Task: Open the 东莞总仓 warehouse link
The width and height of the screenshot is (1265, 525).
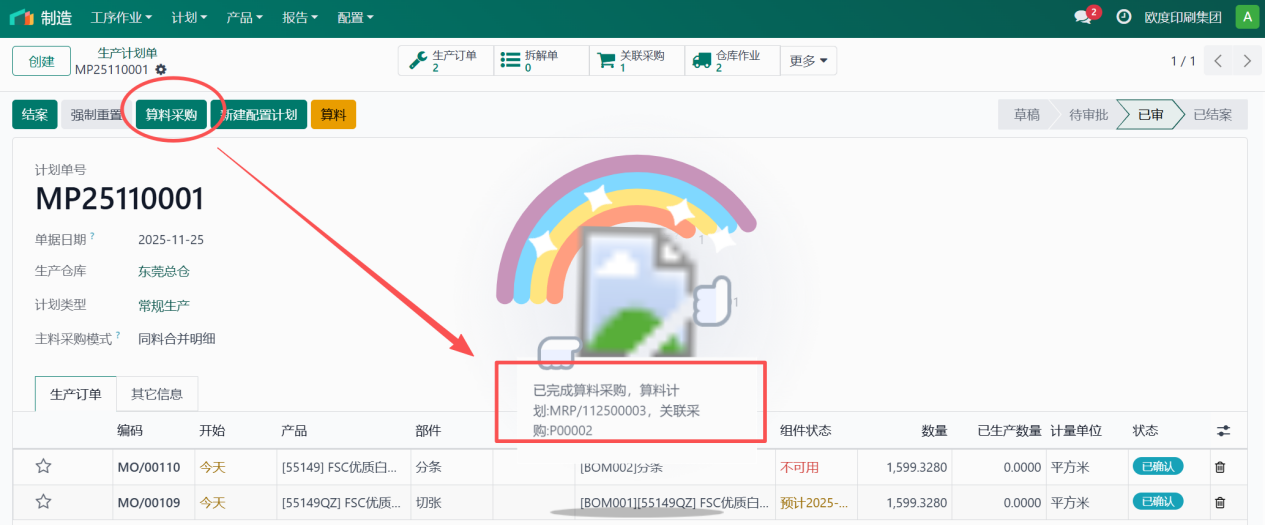Action: pos(164,271)
